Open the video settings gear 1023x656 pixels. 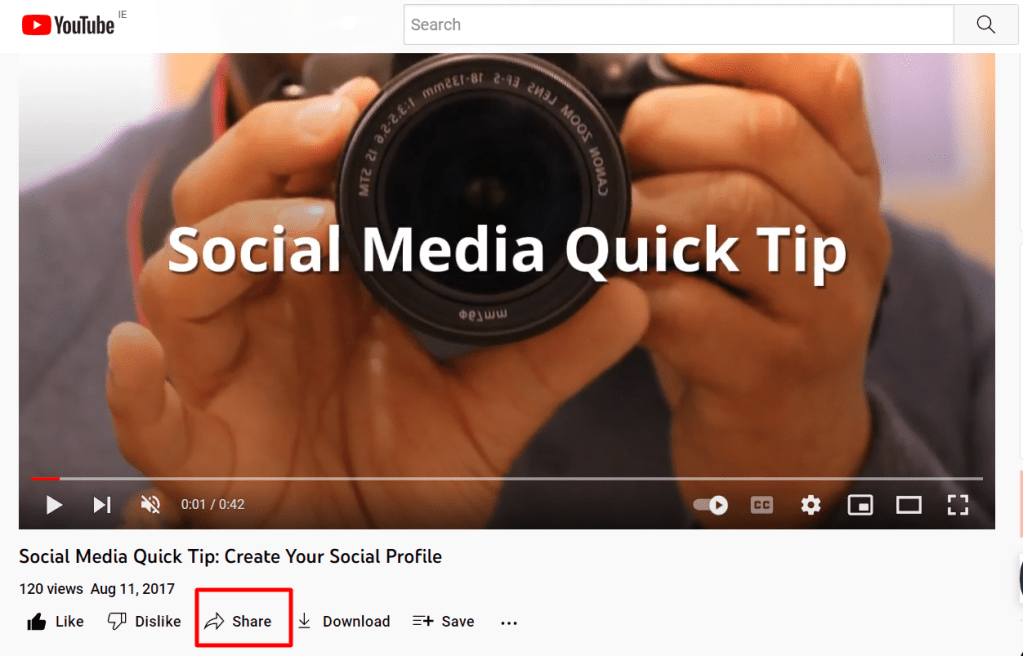(810, 505)
